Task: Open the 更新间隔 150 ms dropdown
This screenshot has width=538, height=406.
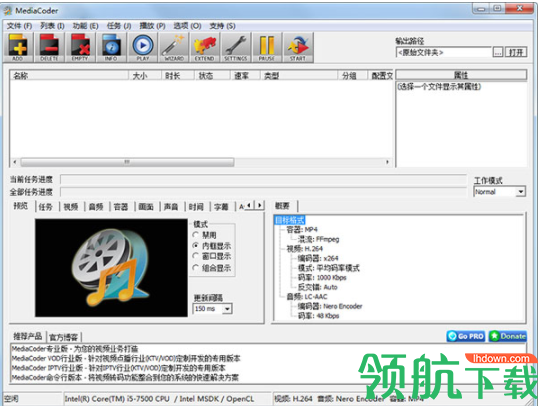Action: click(x=212, y=309)
